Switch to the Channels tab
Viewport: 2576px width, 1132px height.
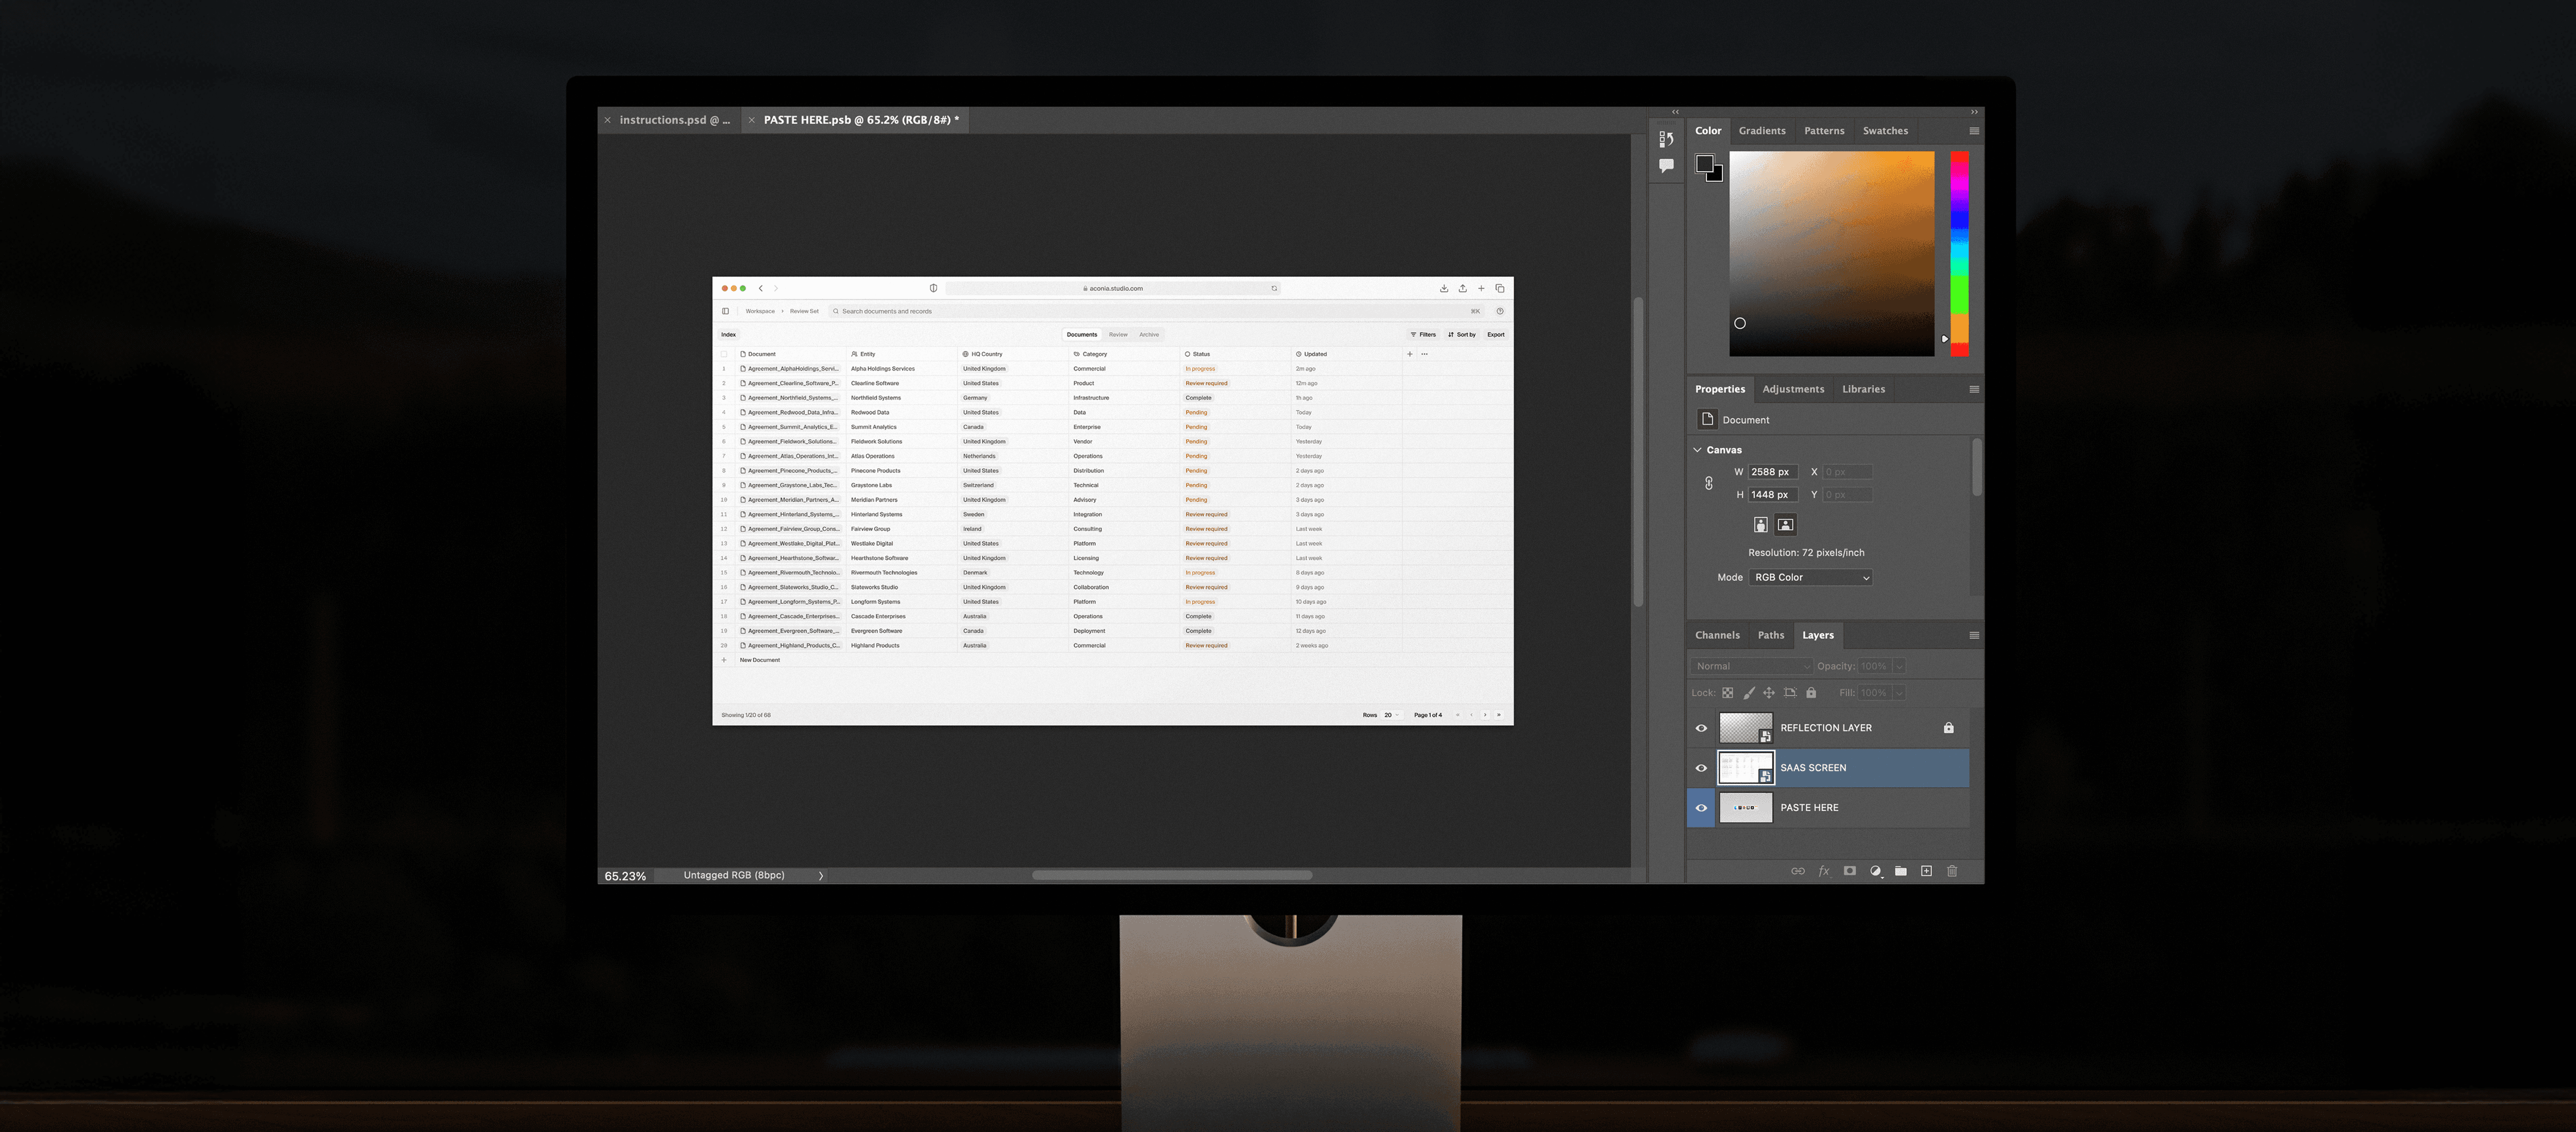[x=1717, y=635]
